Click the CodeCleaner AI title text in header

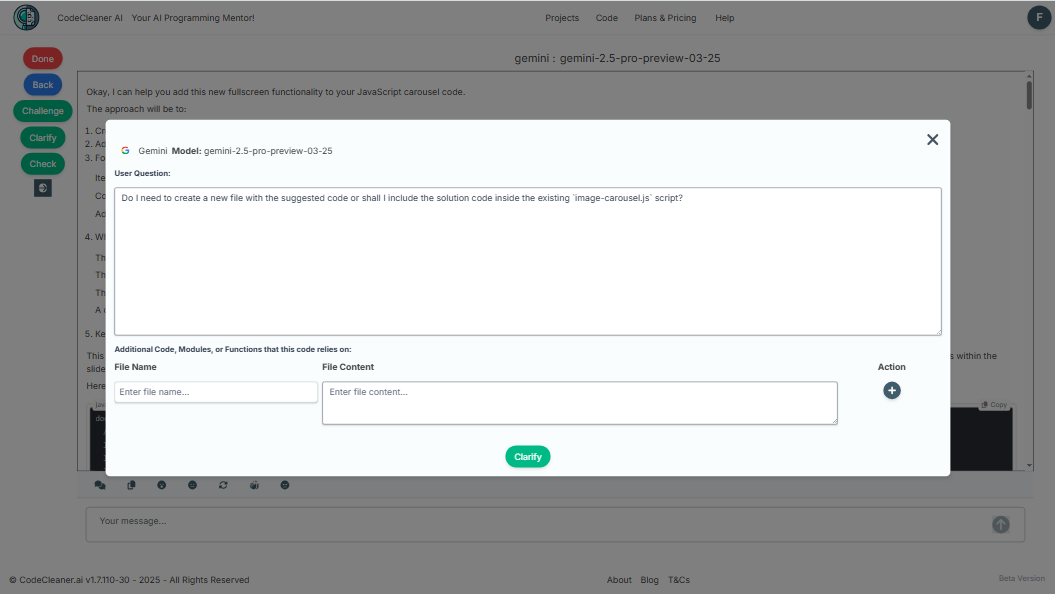point(89,18)
